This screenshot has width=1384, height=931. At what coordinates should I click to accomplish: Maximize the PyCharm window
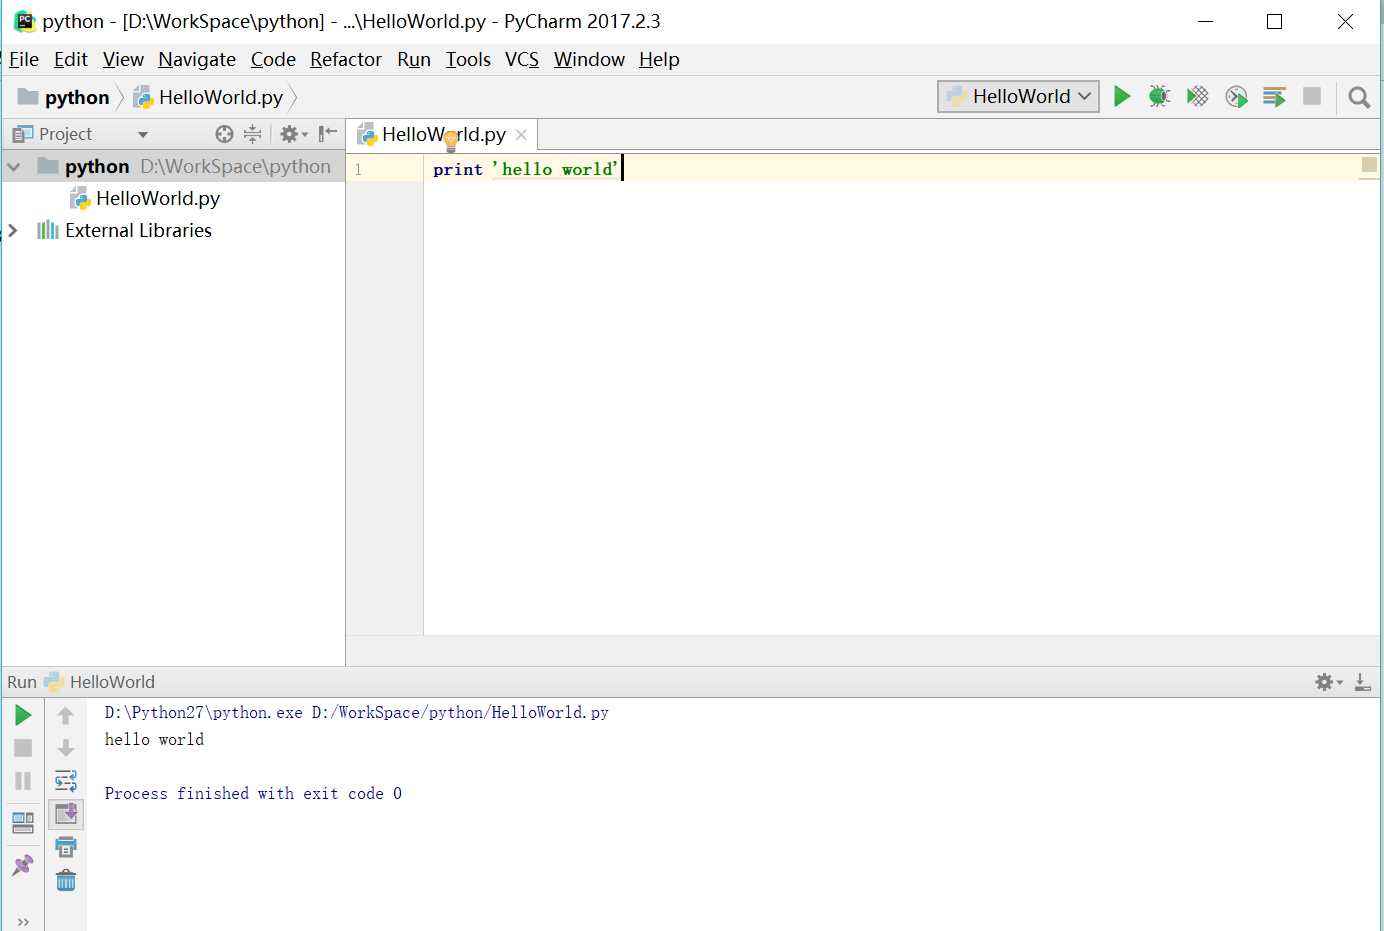[x=1274, y=21]
